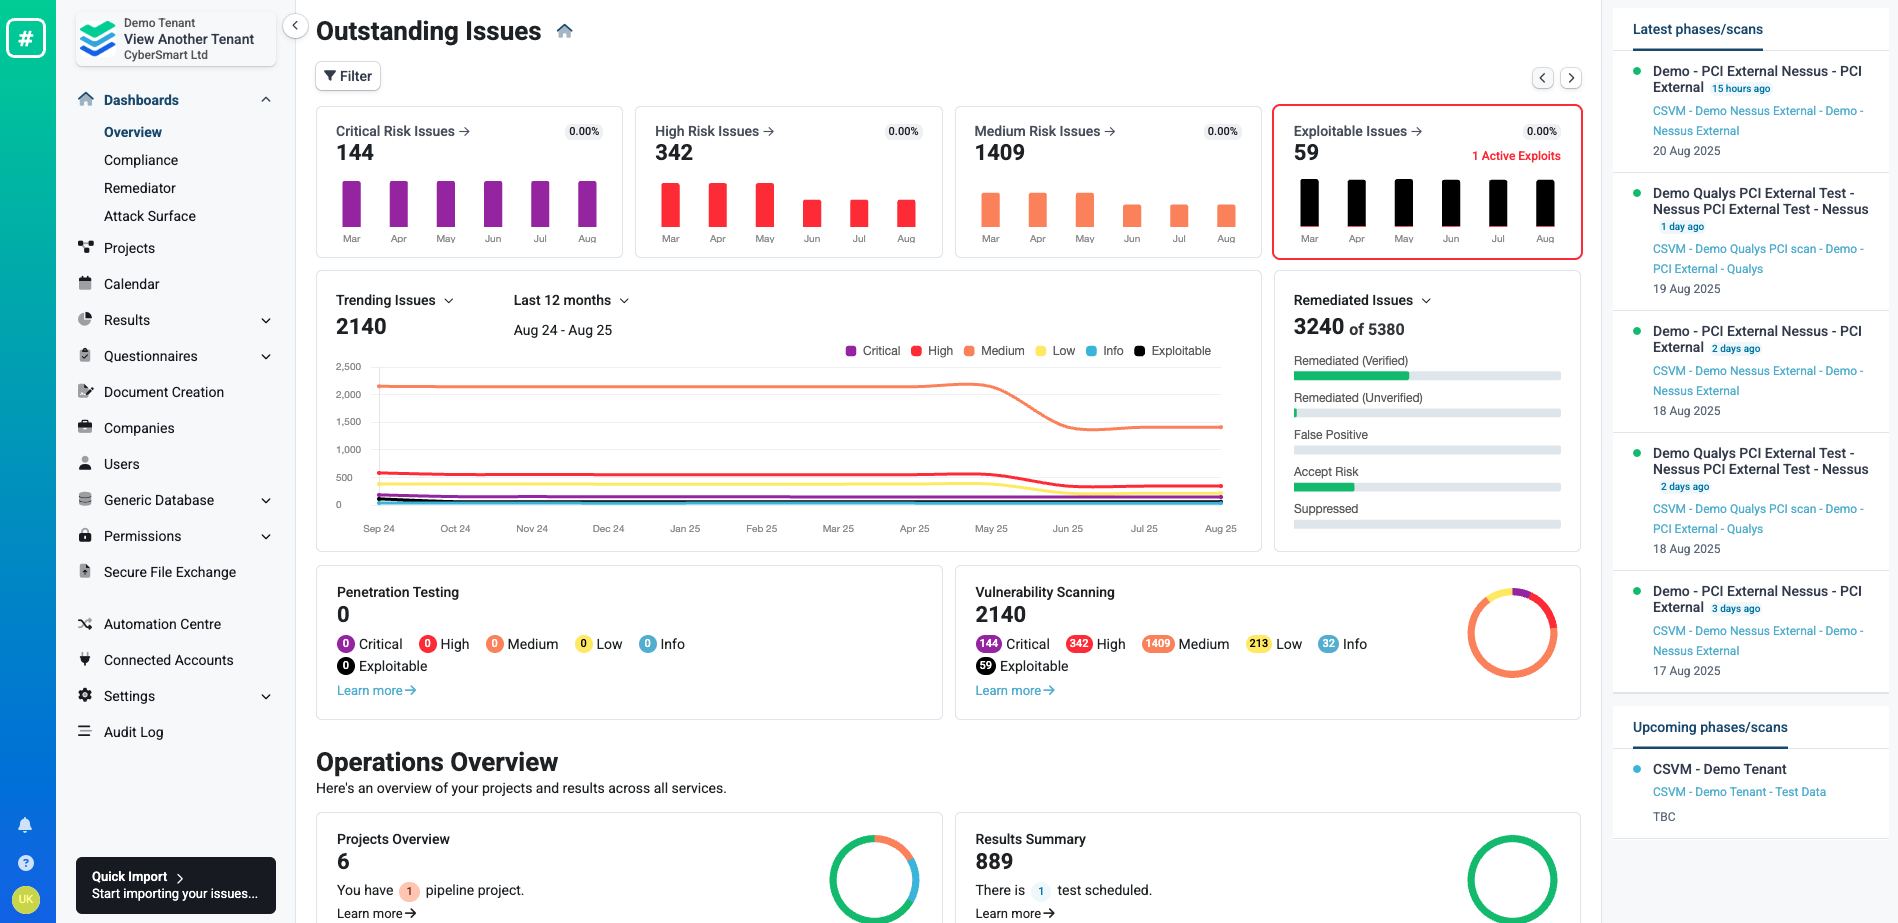Toggle the Critical series in the chart legend

[x=873, y=351]
